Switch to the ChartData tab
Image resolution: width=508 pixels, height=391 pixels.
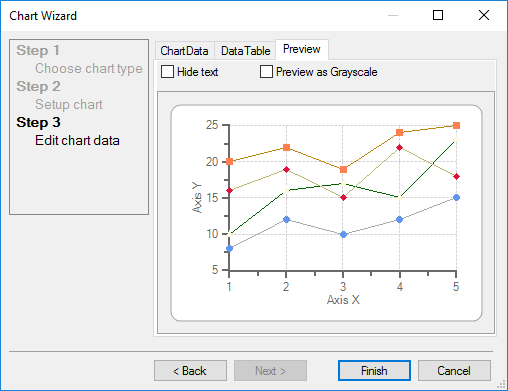click(x=185, y=51)
